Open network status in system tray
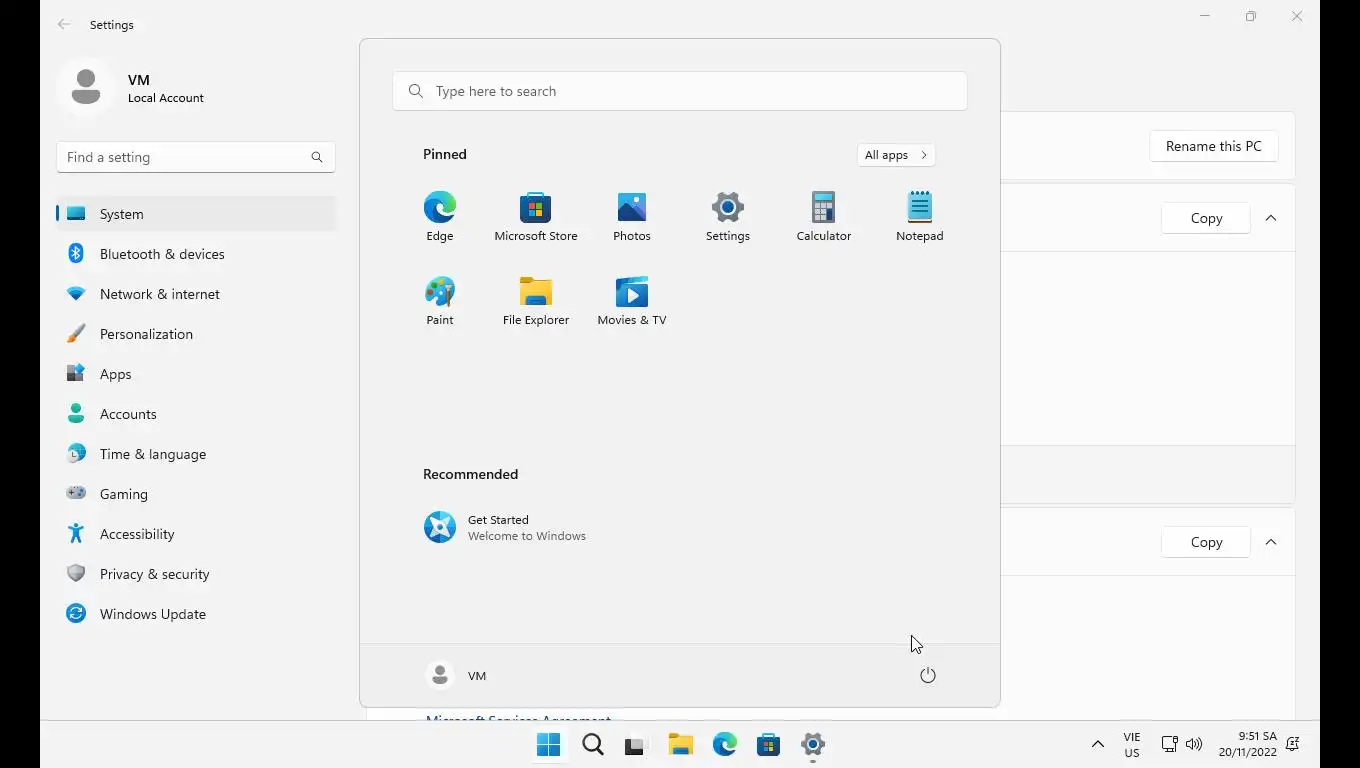Viewport: 1360px width, 768px height. pyautogui.click(x=1169, y=744)
